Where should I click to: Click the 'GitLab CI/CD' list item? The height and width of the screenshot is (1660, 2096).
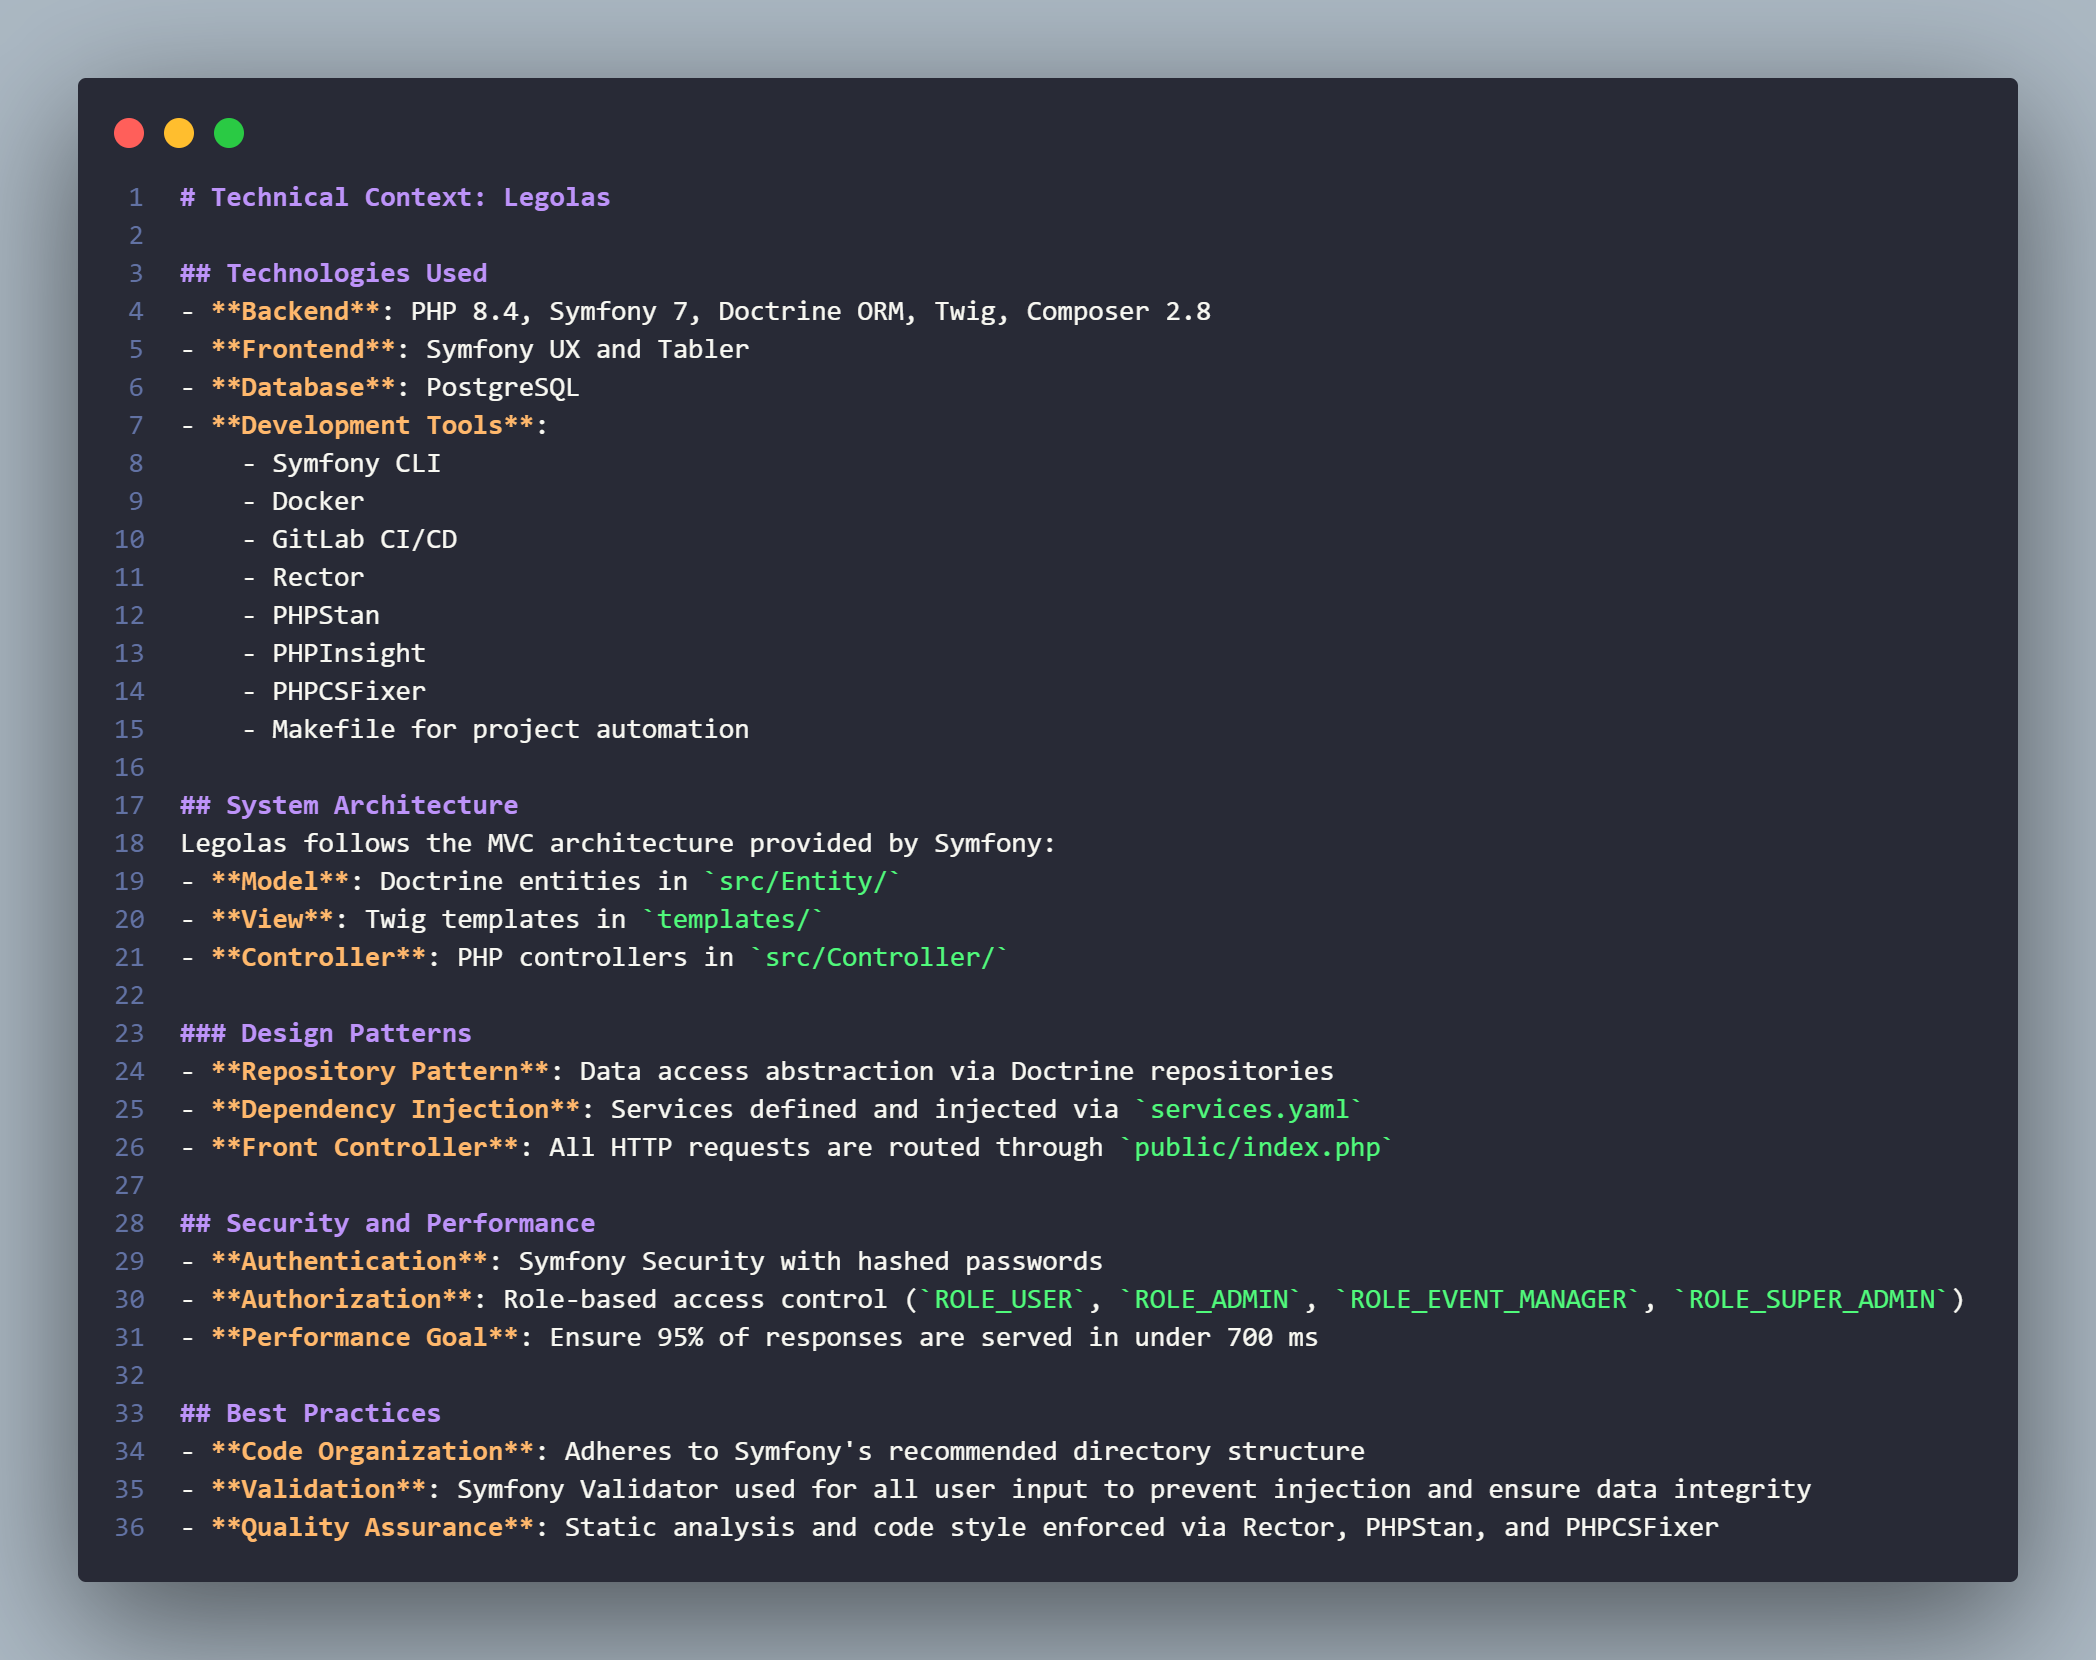364,539
